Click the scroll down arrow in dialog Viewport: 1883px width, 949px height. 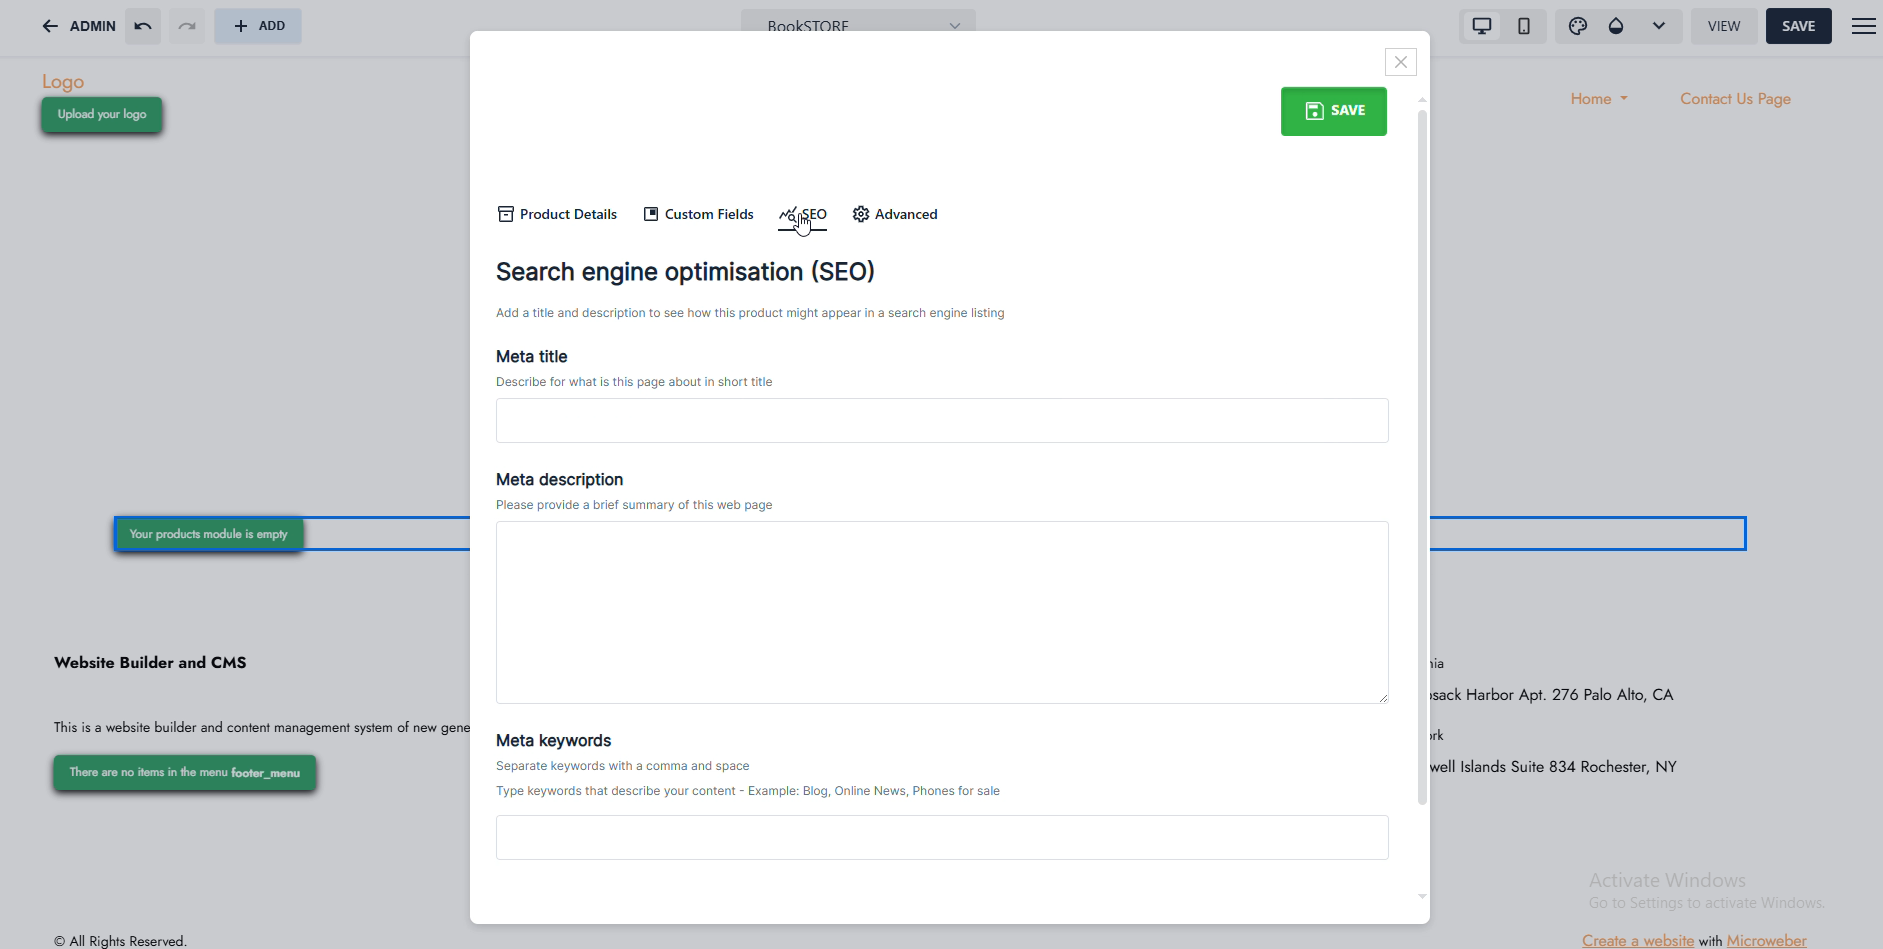1422,897
